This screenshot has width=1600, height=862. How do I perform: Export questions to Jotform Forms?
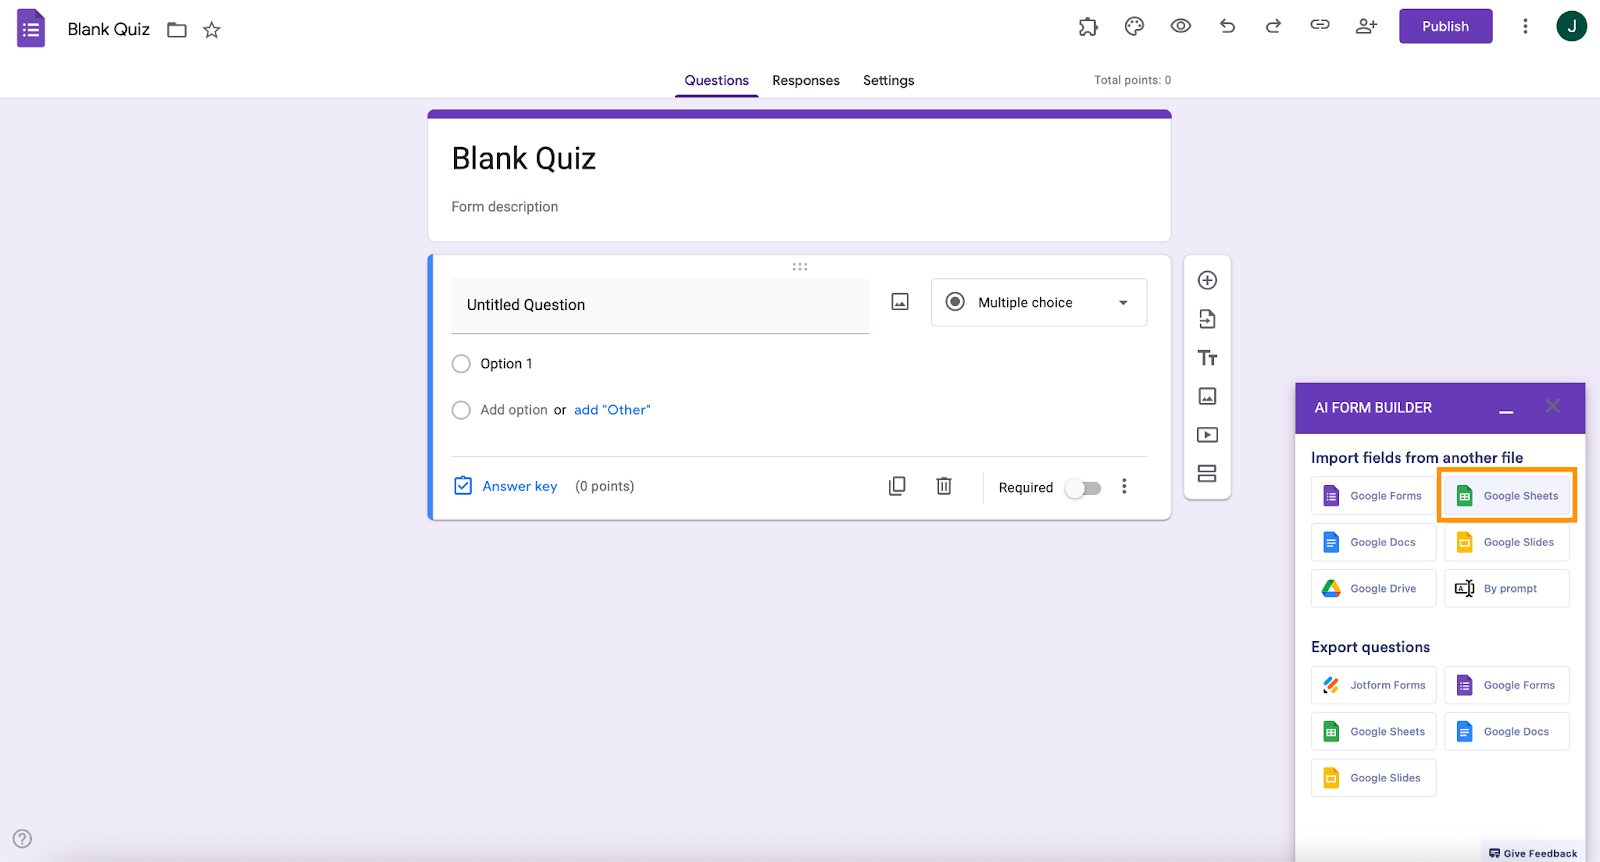1374,685
